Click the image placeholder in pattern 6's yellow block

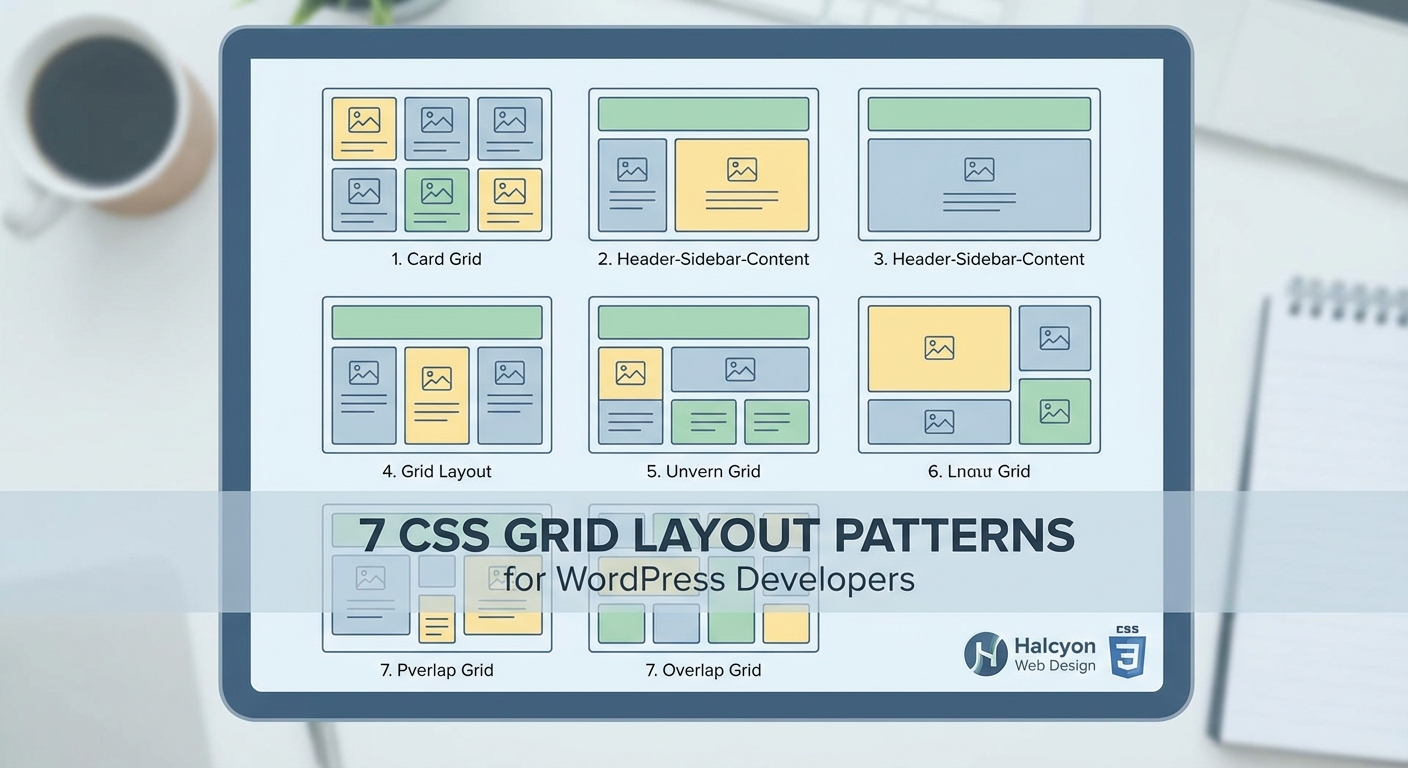tap(938, 348)
